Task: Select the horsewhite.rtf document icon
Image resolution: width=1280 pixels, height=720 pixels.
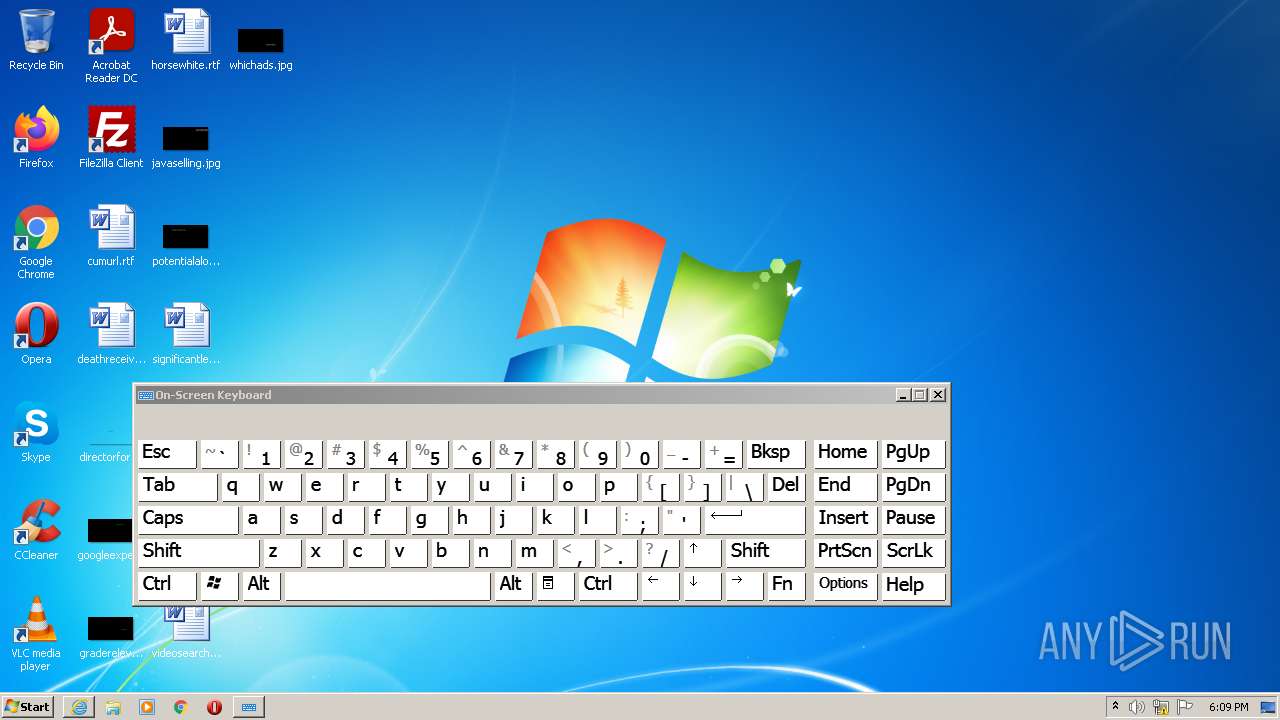Action: pos(186,40)
